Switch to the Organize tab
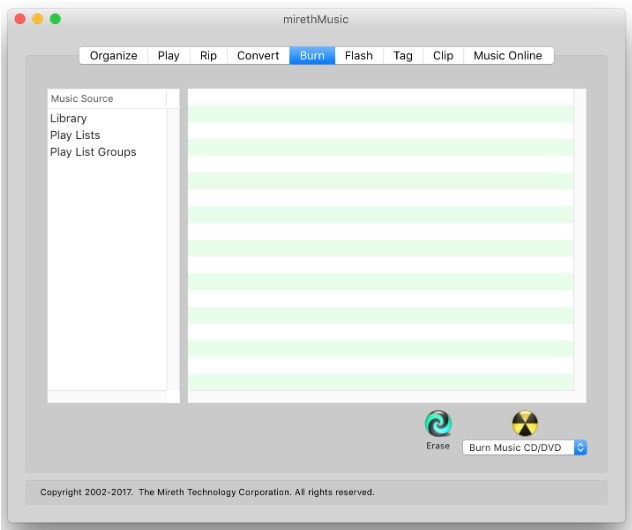Screen dimensions: 632x530 point(113,56)
